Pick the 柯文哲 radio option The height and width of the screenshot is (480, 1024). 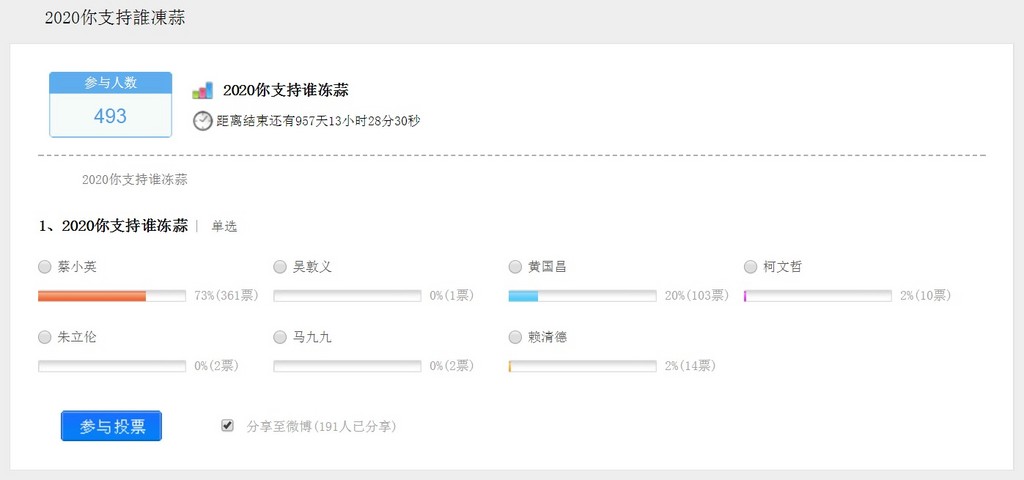(x=751, y=267)
